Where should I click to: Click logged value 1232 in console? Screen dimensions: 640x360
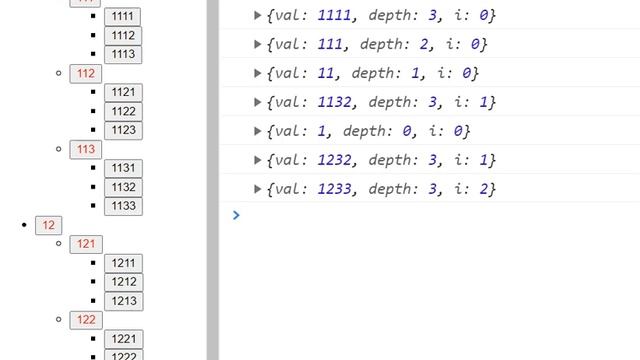click(334, 160)
